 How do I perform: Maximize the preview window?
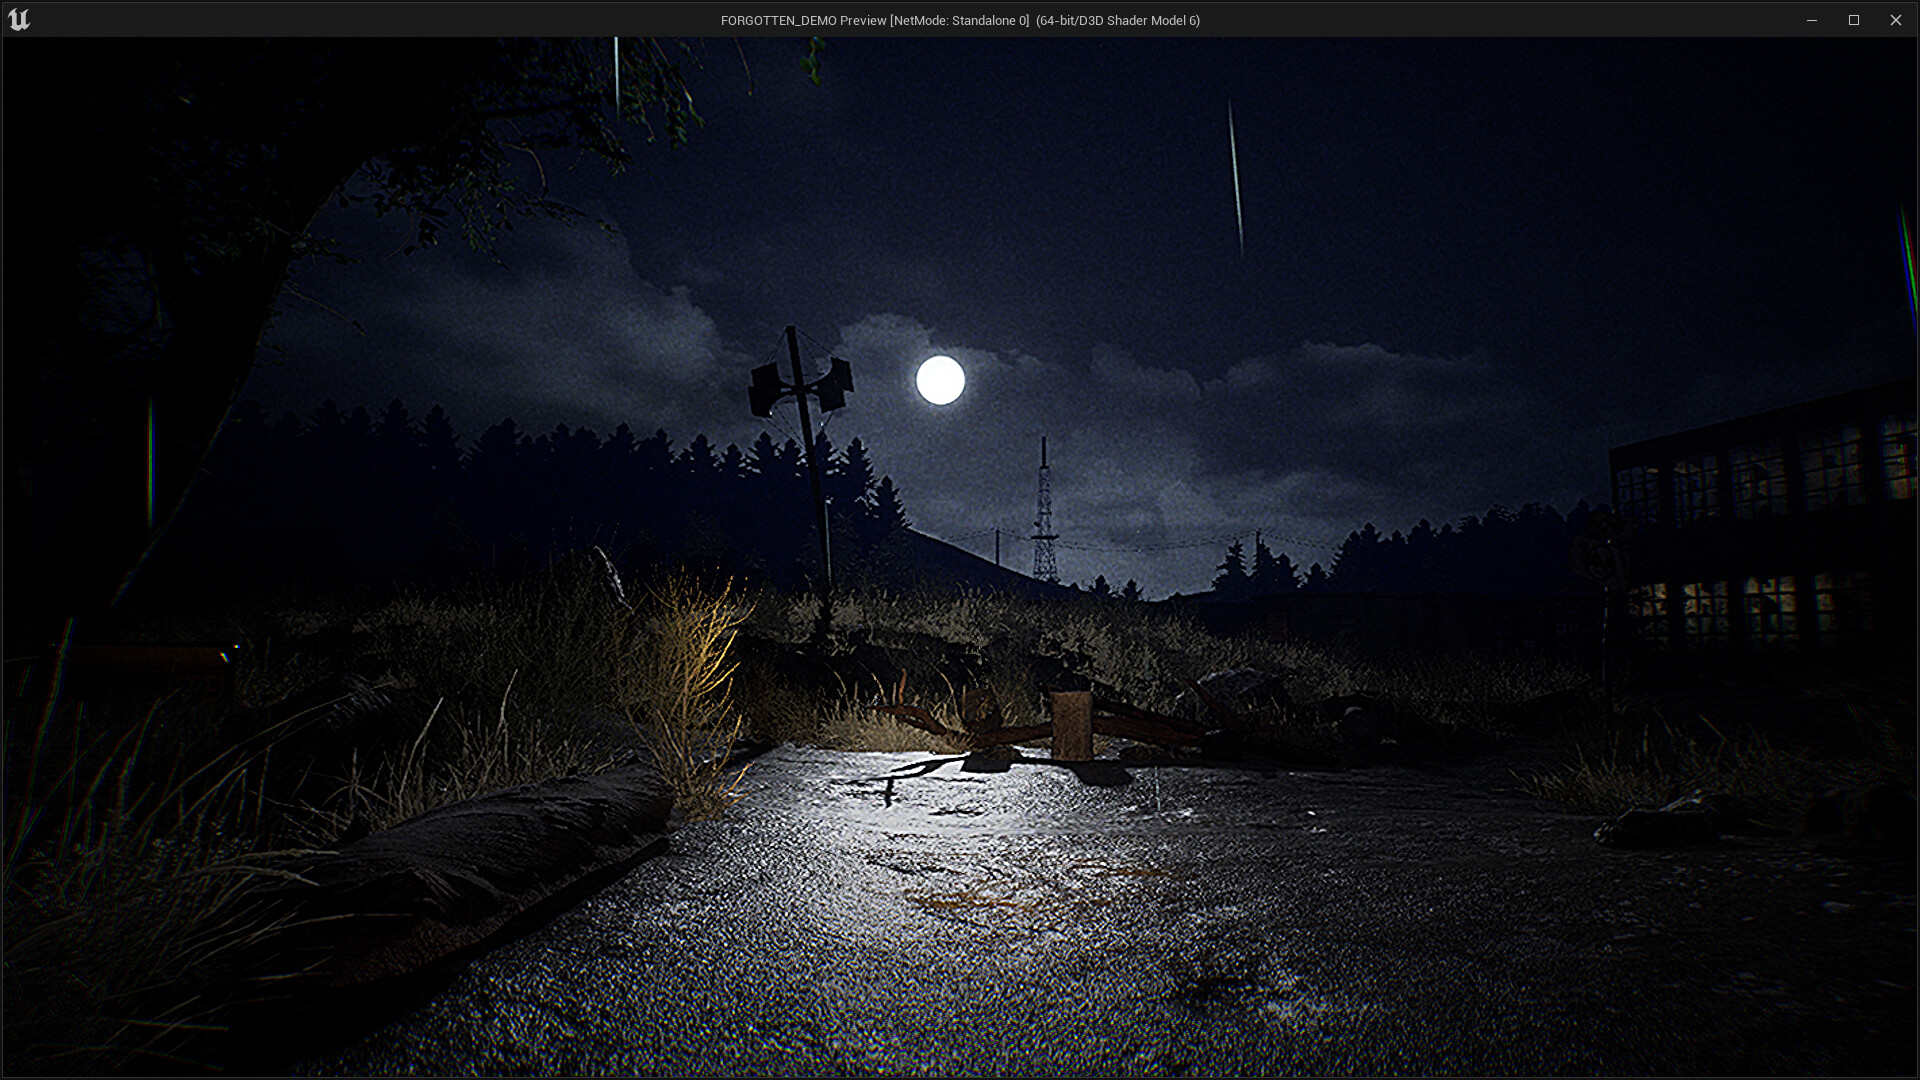1855,20
